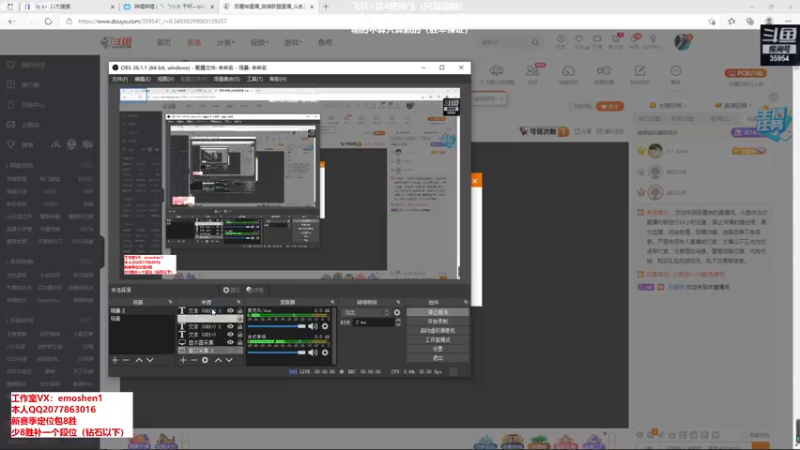Move the scene up with the arrow under 场景 list
This screenshot has width=800, height=450.
click(x=139, y=360)
